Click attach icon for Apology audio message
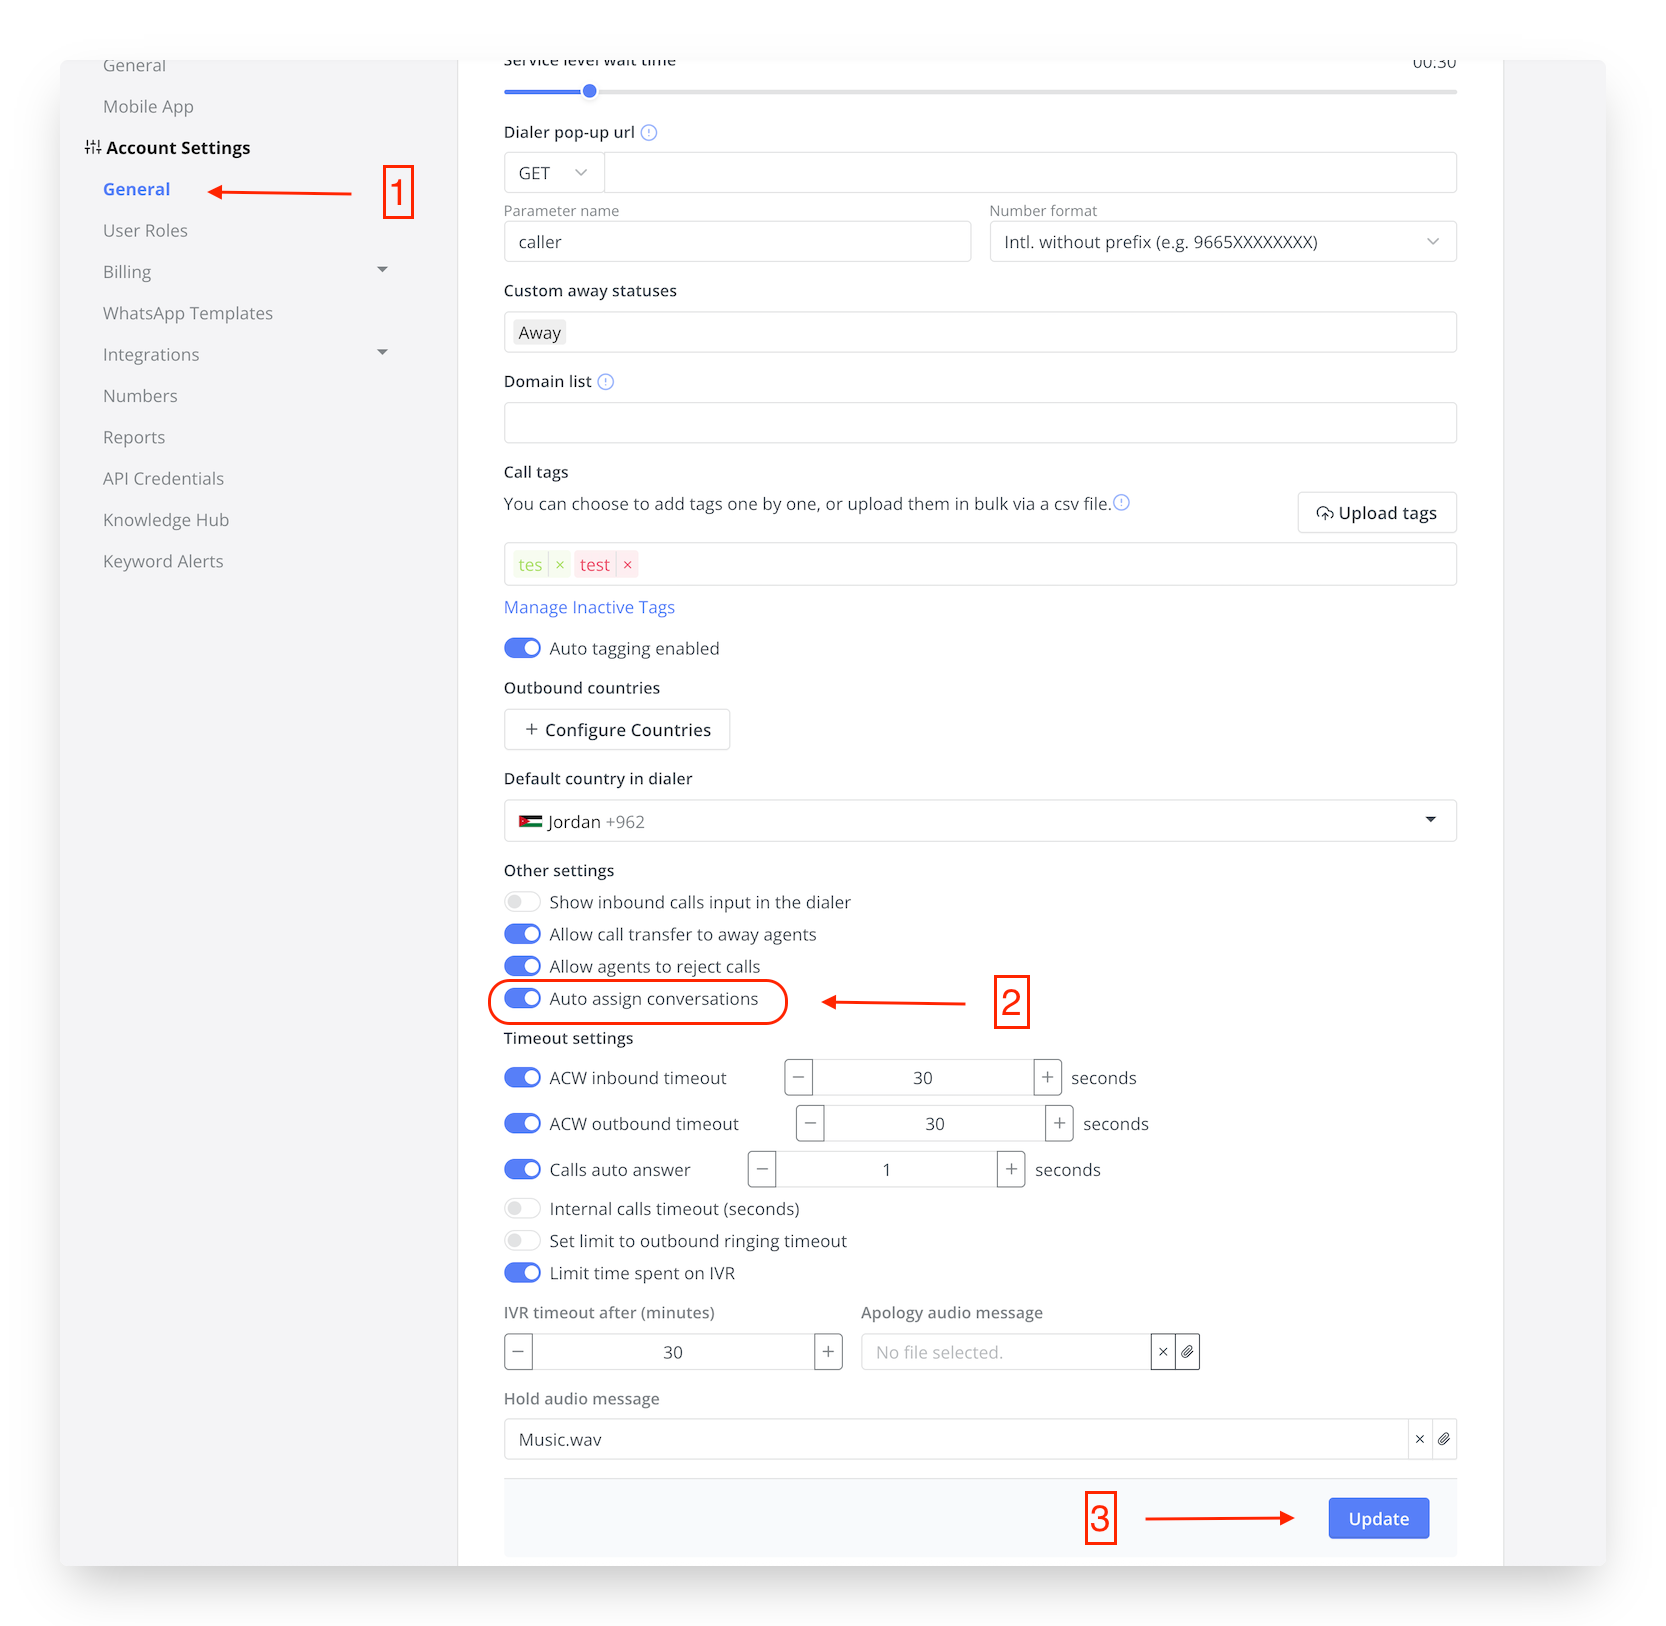The height and width of the screenshot is (1626, 1666). tap(1187, 1352)
